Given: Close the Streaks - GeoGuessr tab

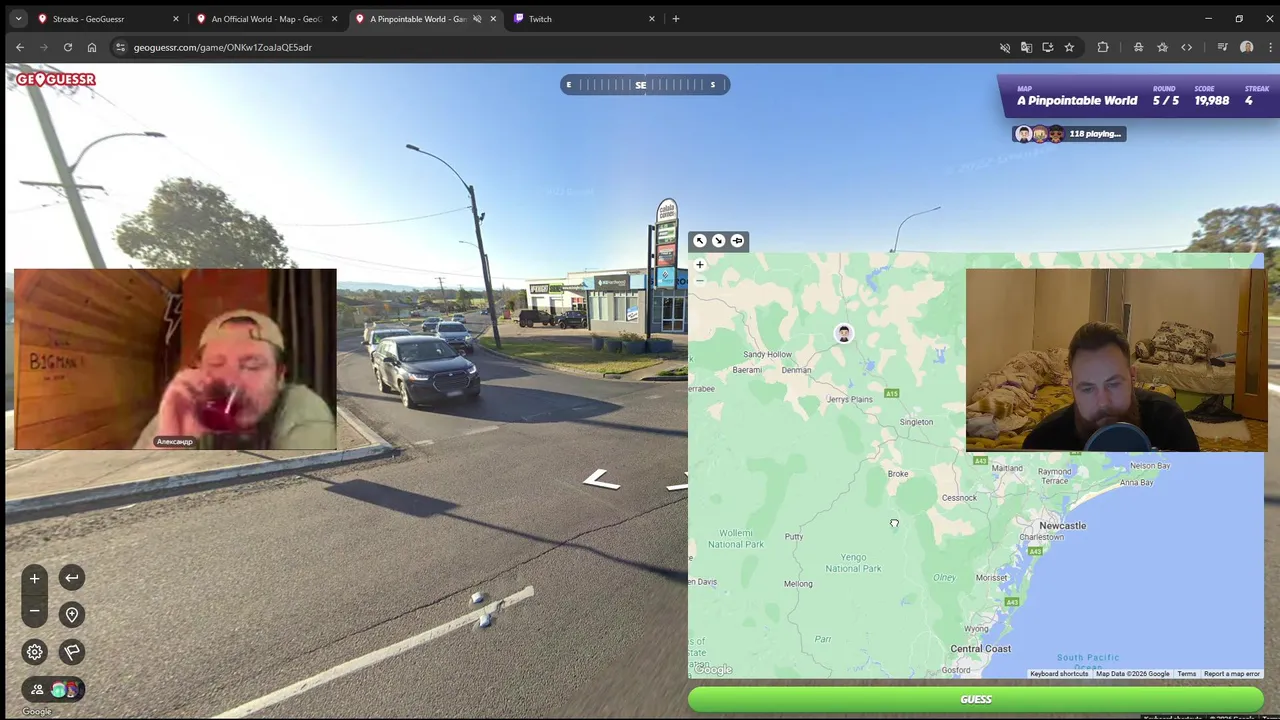Looking at the screenshot, I should [x=176, y=19].
